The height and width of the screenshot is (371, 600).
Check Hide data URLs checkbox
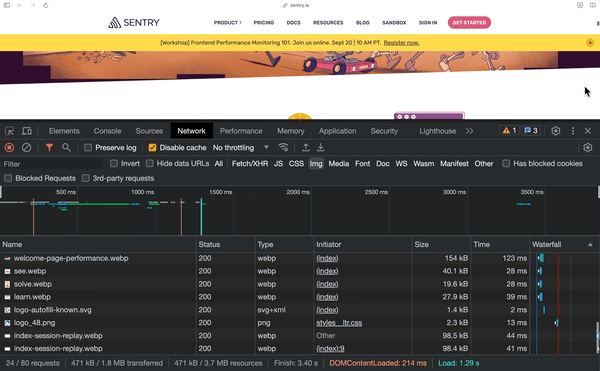[x=150, y=163]
